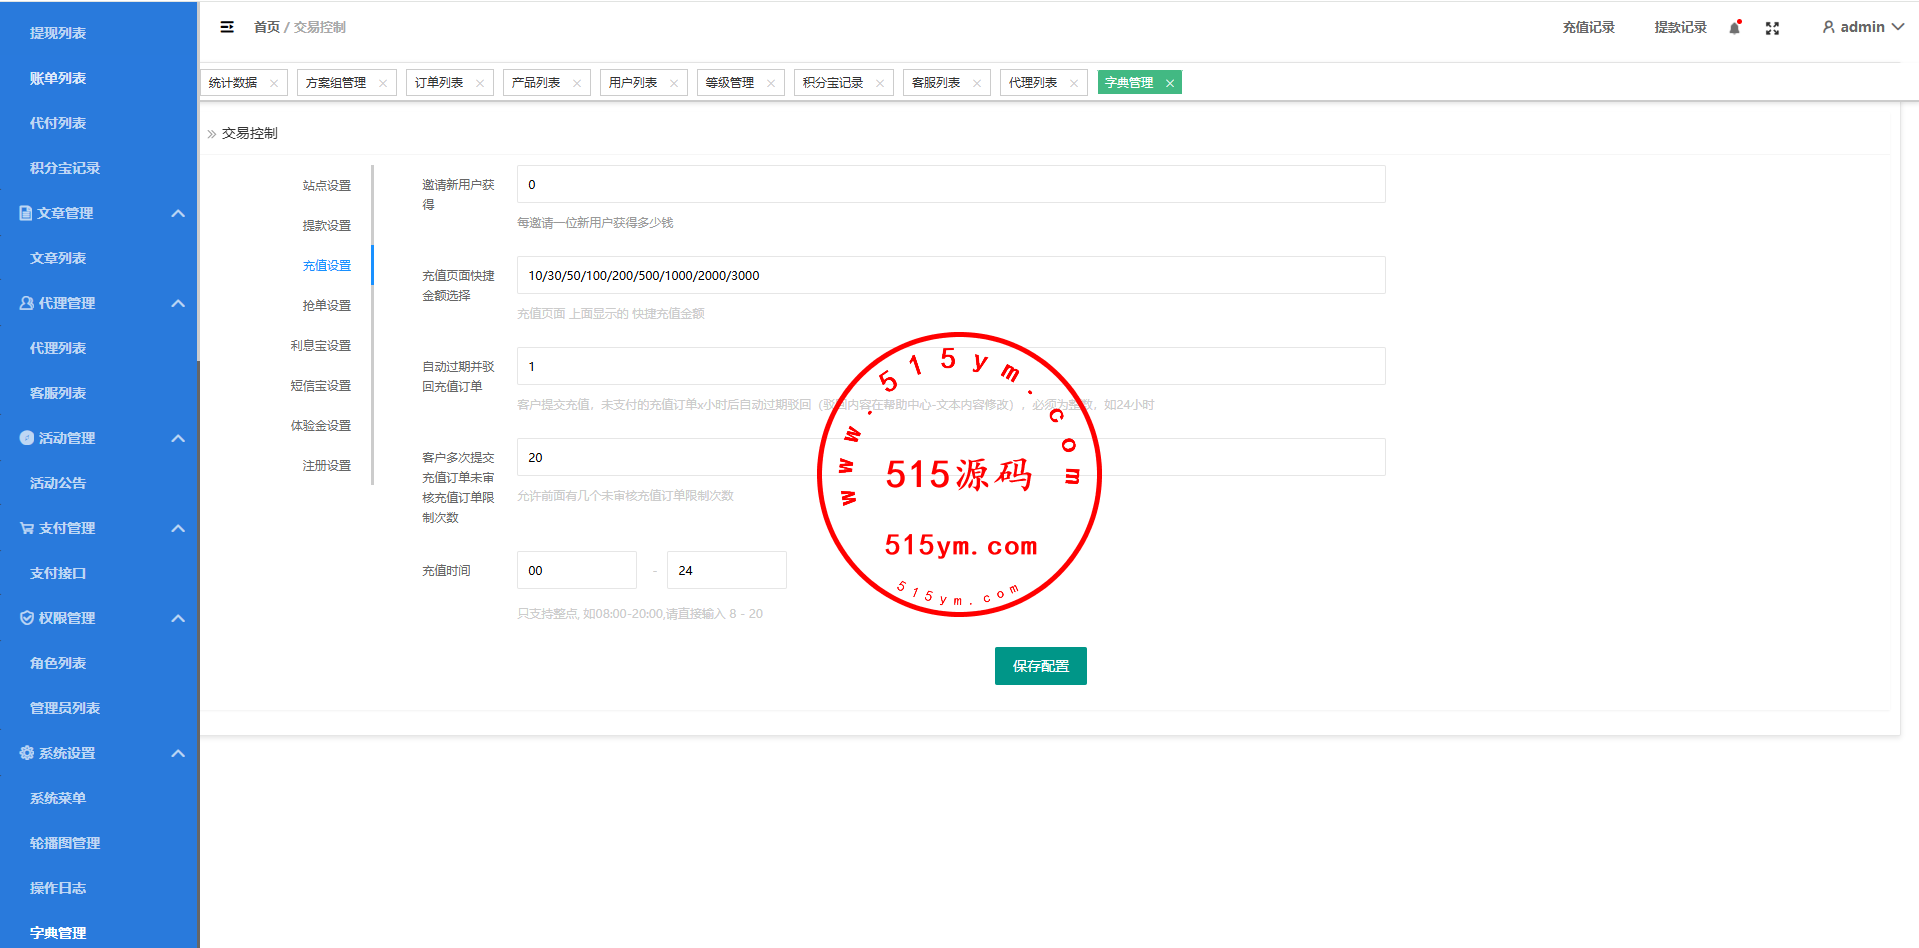Click the 保存配置 button
Image resolution: width=1919 pixels, height=948 pixels.
(1040, 666)
